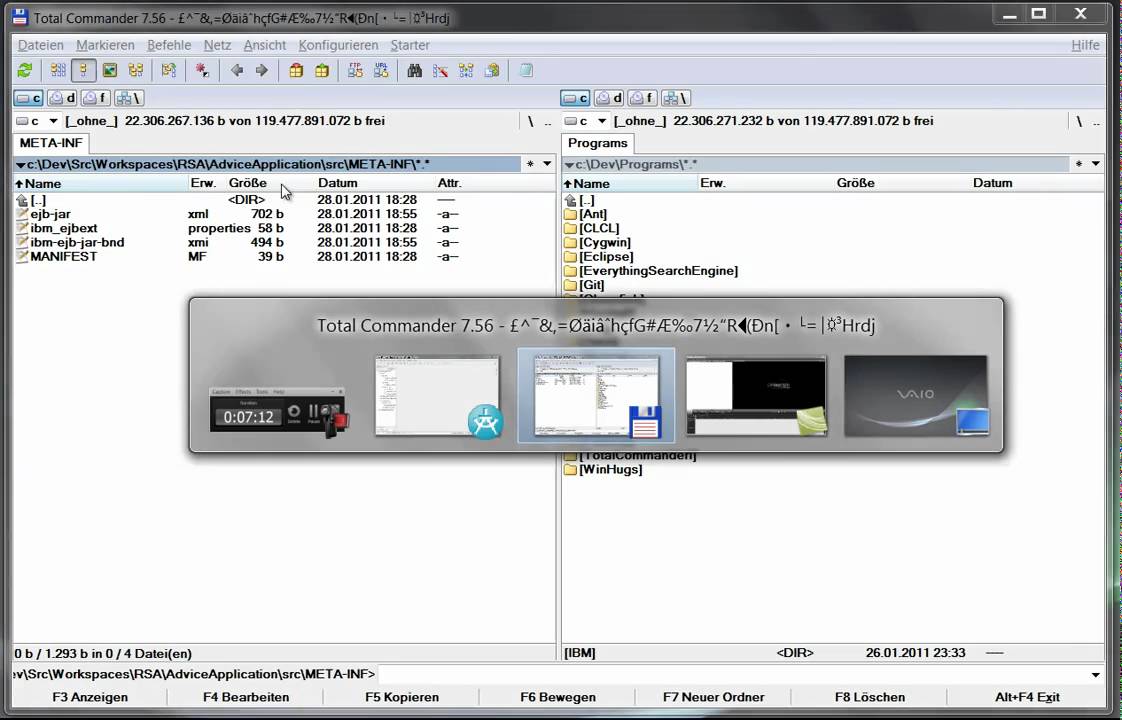Switch the right panel to drive c
This screenshot has height=720, width=1122.
[576, 98]
